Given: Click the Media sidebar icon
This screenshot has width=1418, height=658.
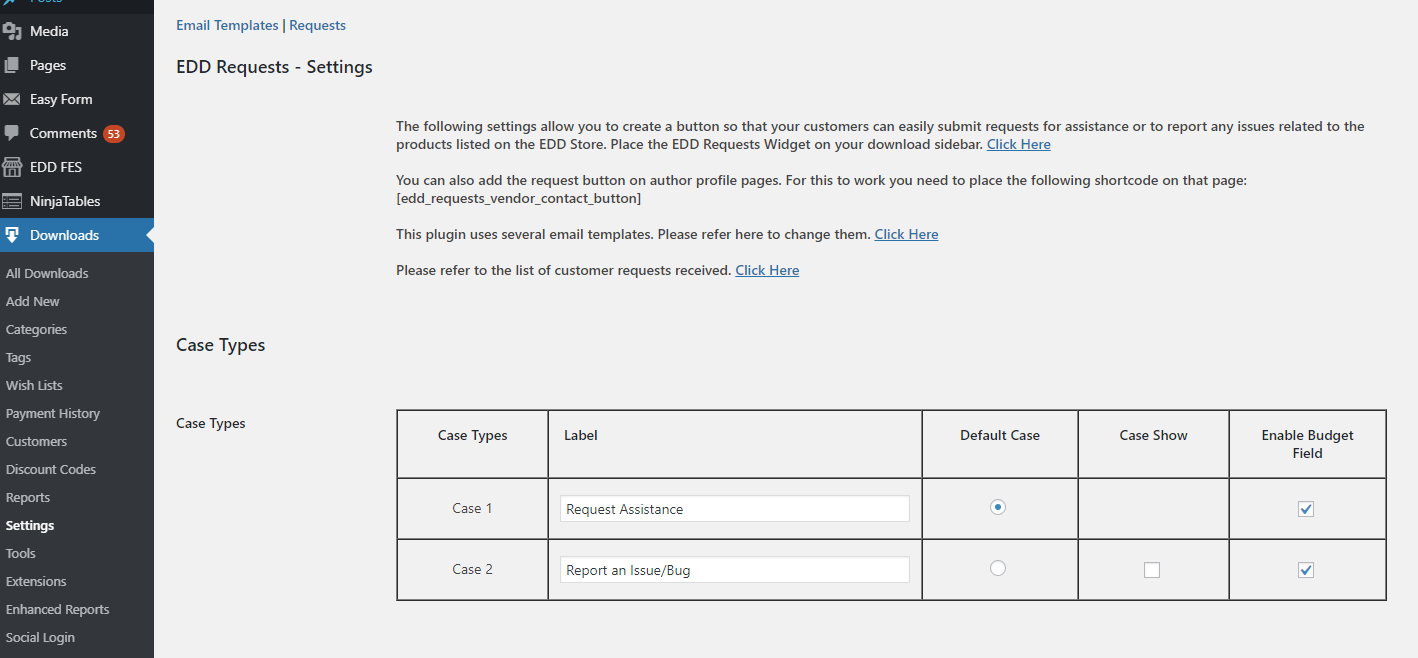Looking at the screenshot, I should pos(12,31).
